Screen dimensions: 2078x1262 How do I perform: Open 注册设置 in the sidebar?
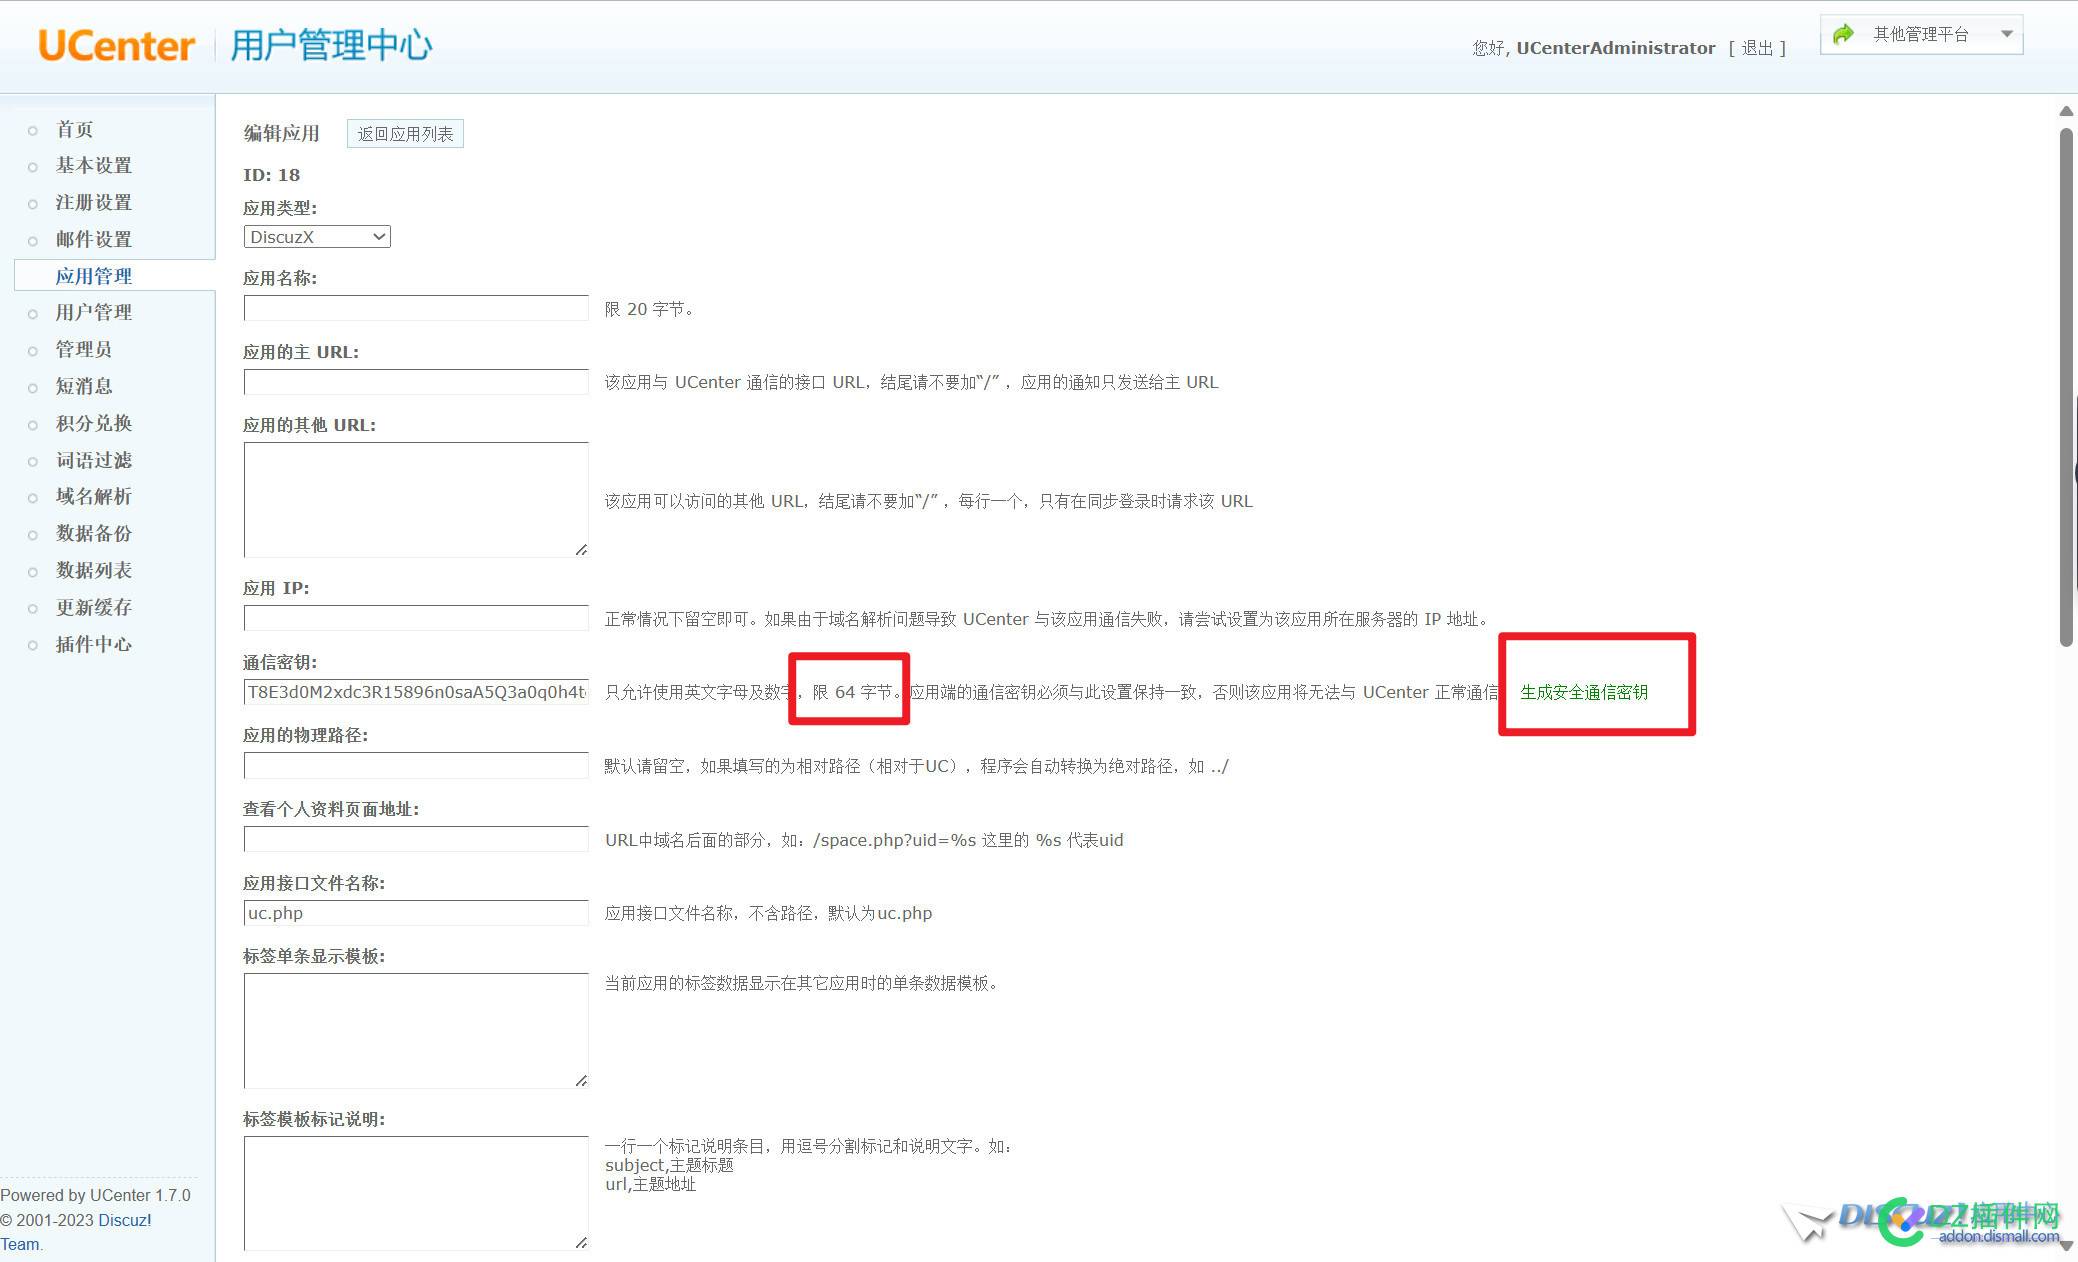94,202
